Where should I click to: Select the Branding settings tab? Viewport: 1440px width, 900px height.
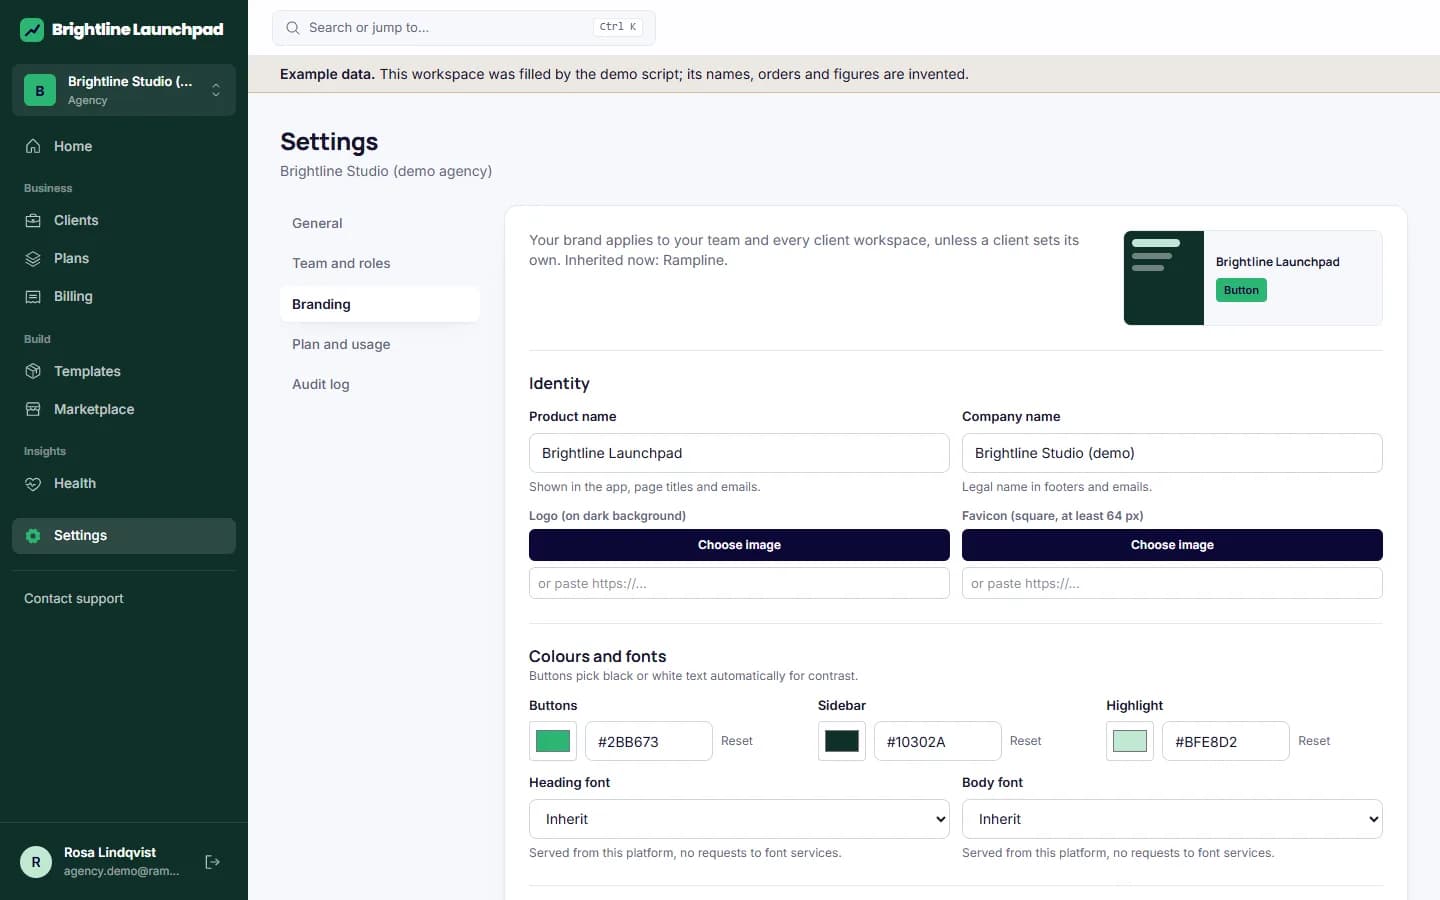[x=380, y=304]
